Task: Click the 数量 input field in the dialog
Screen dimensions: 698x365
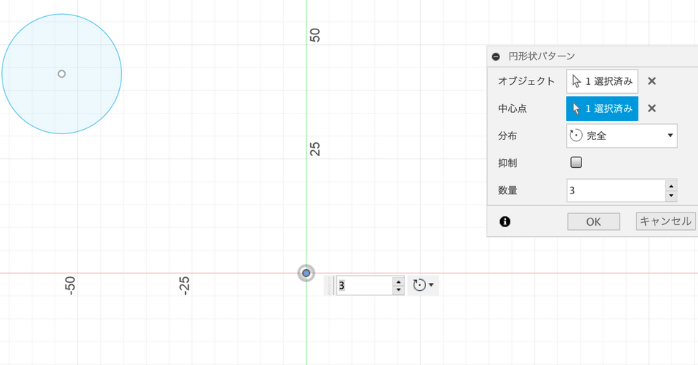Action: [x=616, y=191]
